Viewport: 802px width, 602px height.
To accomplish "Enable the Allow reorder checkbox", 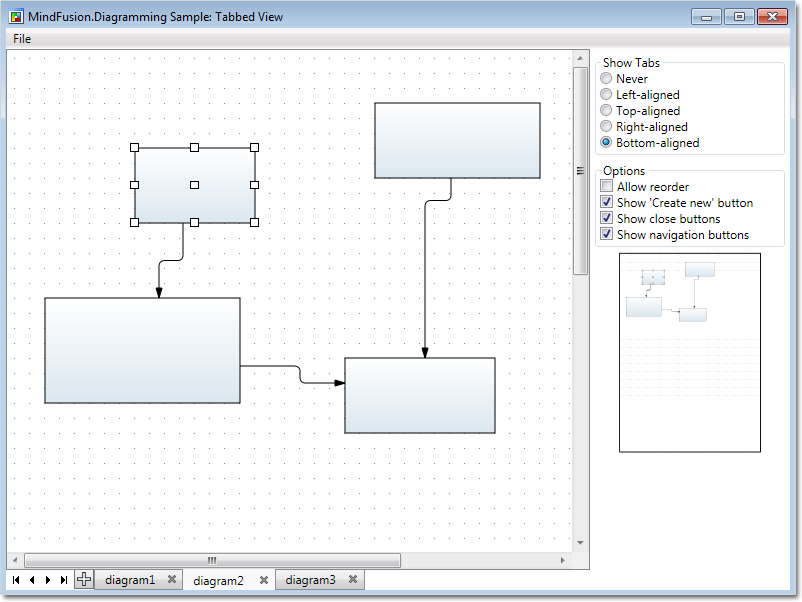I will tap(606, 187).
